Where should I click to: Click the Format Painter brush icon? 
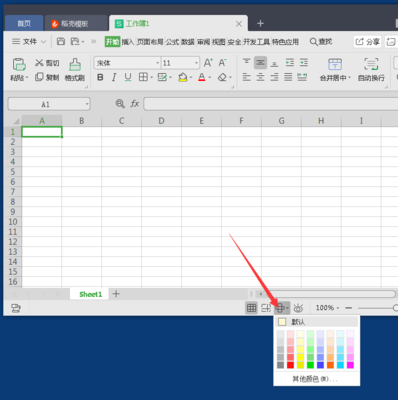click(75, 64)
